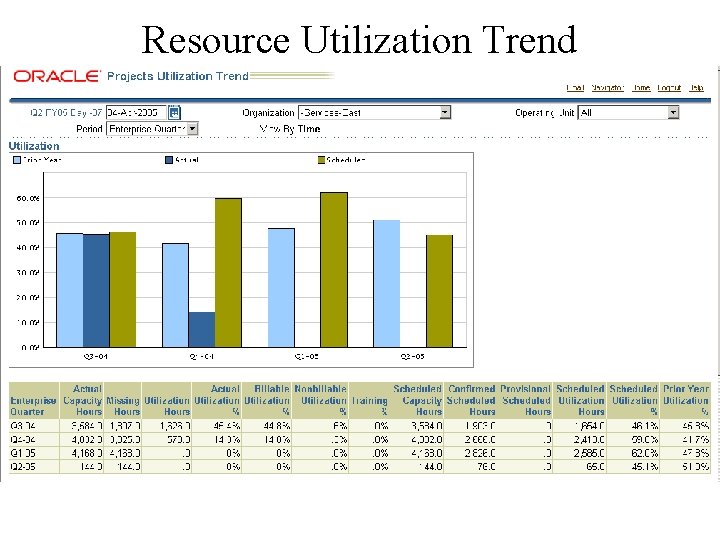Viewport: 720px width, 540px height.
Task: Click the Actual legend swatch
Action: [169, 160]
